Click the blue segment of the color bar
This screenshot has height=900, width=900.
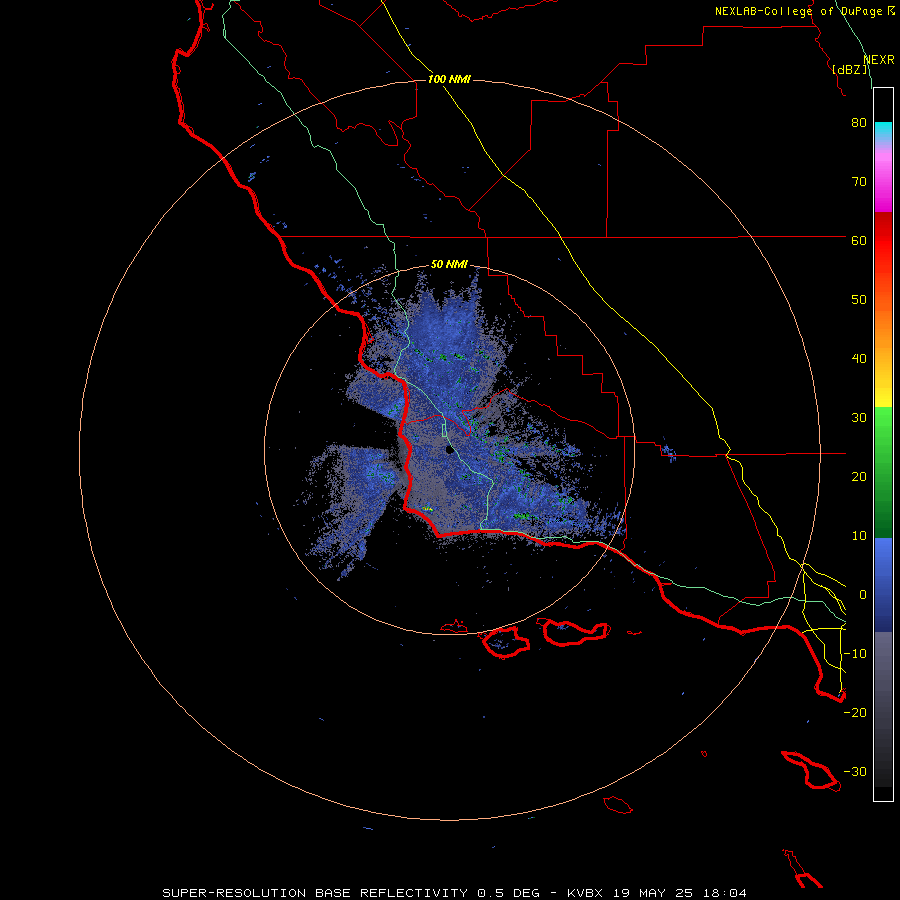[883, 585]
